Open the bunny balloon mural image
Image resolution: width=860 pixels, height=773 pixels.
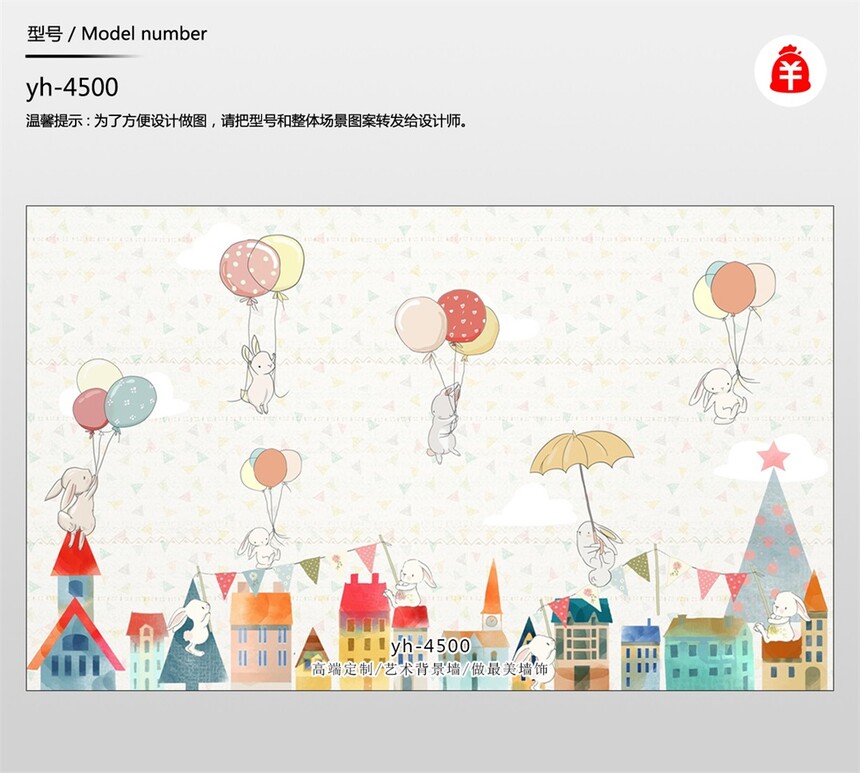pyautogui.click(x=429, y=448)
